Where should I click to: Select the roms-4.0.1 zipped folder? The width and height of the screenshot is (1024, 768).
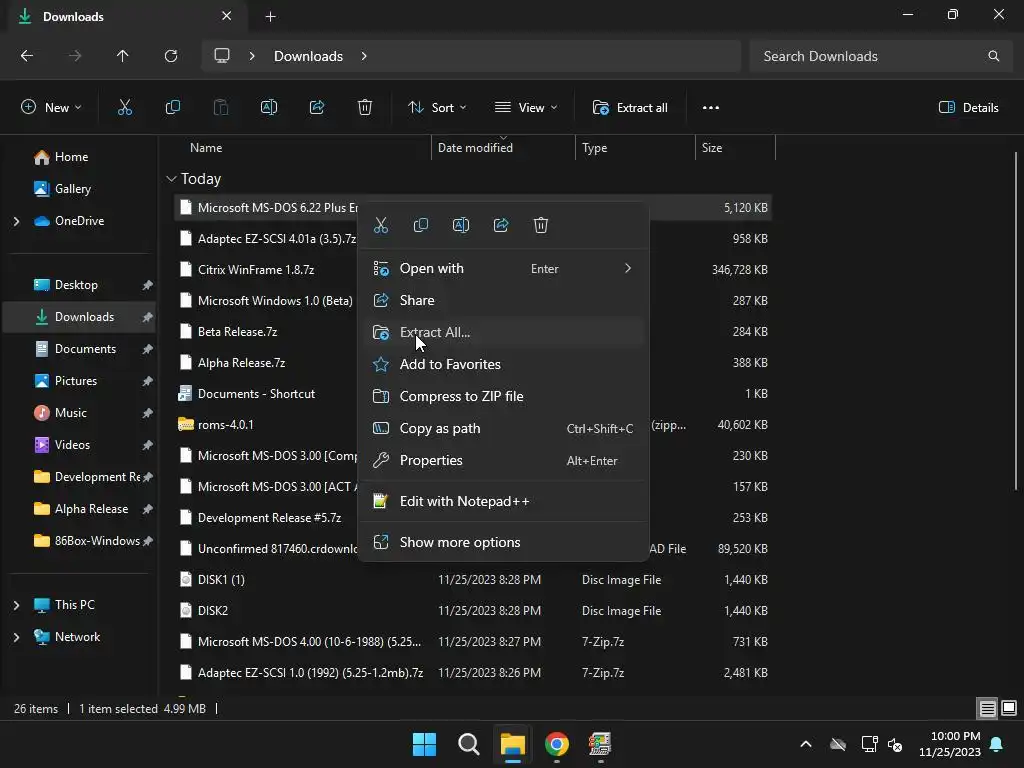point(473,424)
